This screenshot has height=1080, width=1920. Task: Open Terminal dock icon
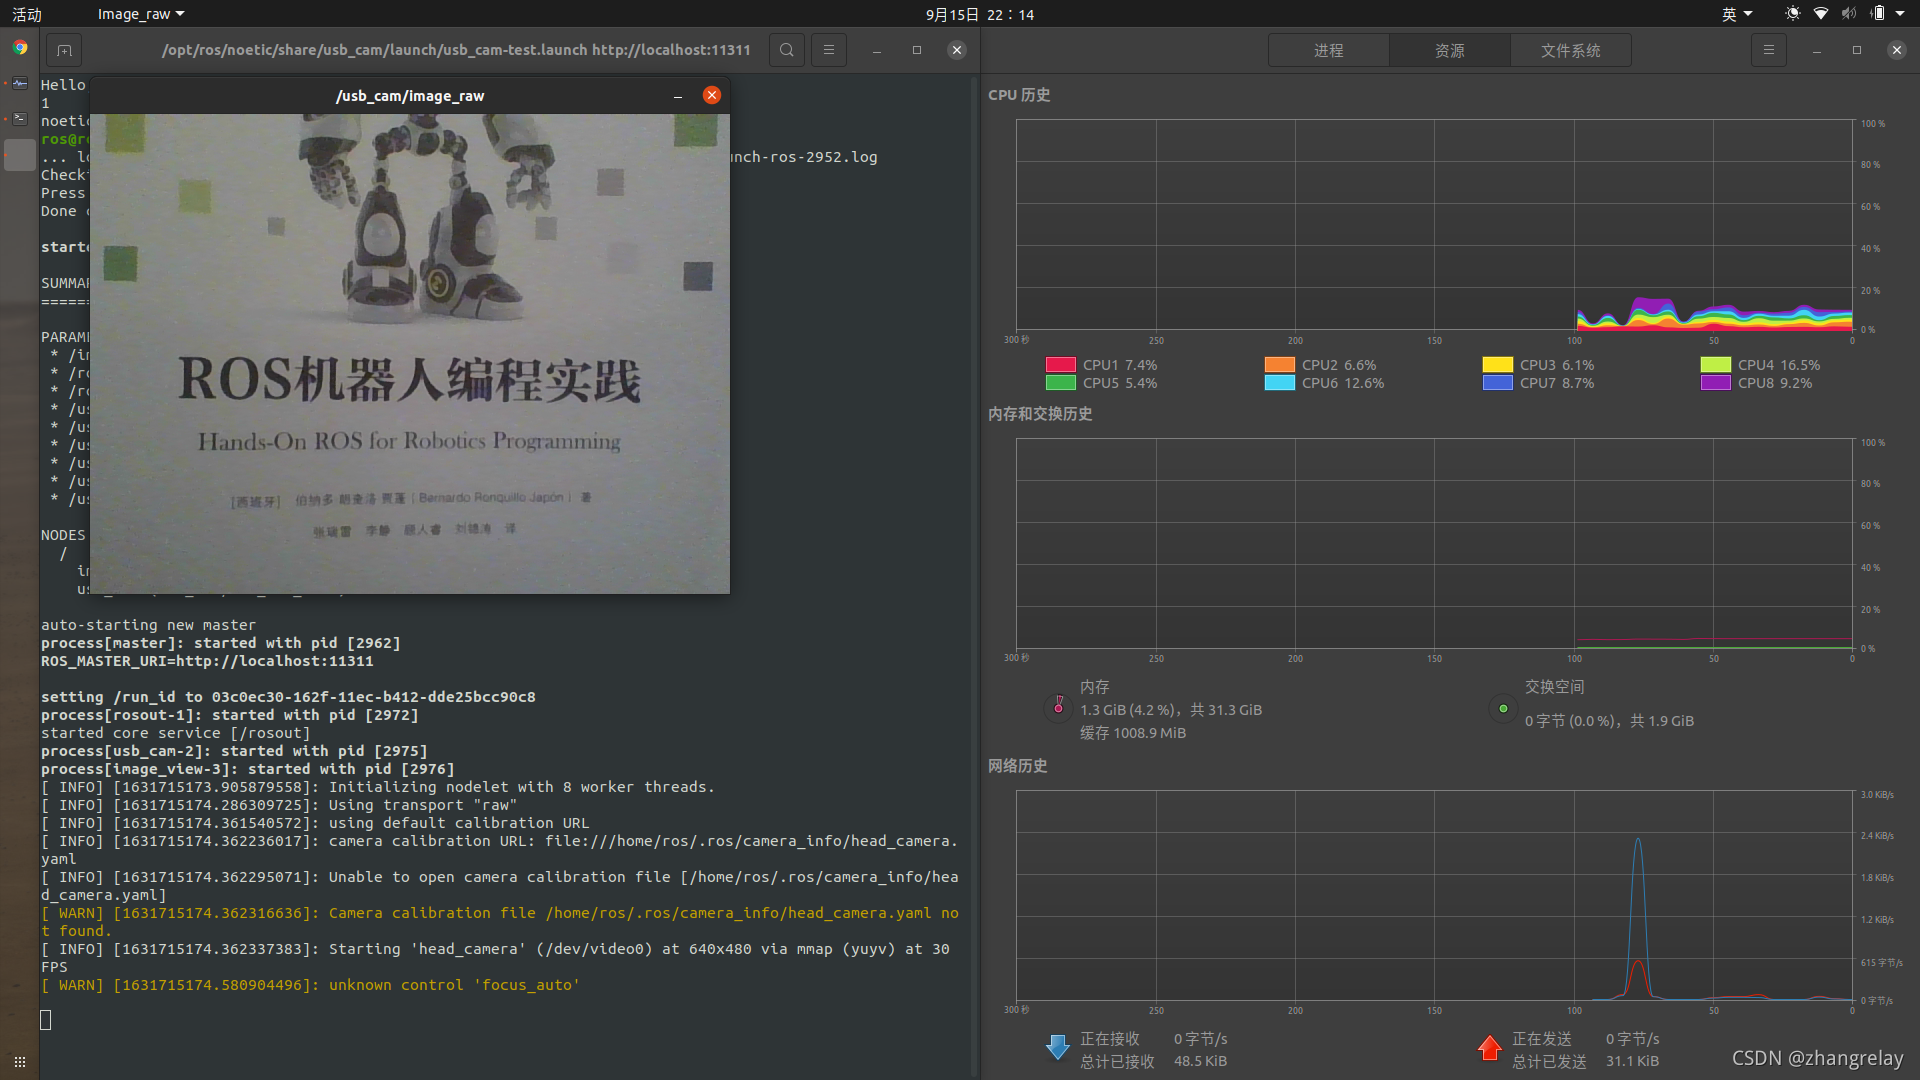[20, 119]
